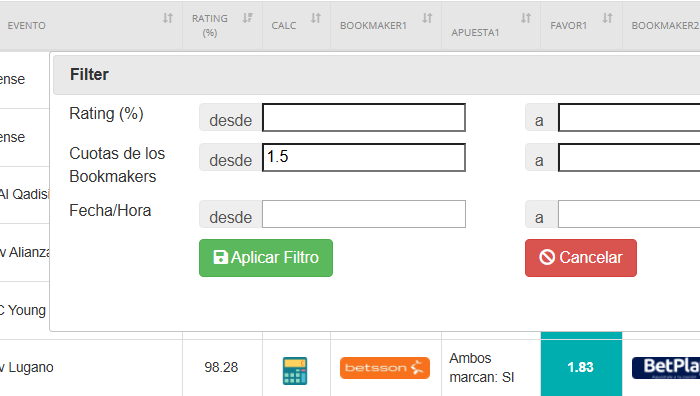Sort table by Rating (%) column

248,18
